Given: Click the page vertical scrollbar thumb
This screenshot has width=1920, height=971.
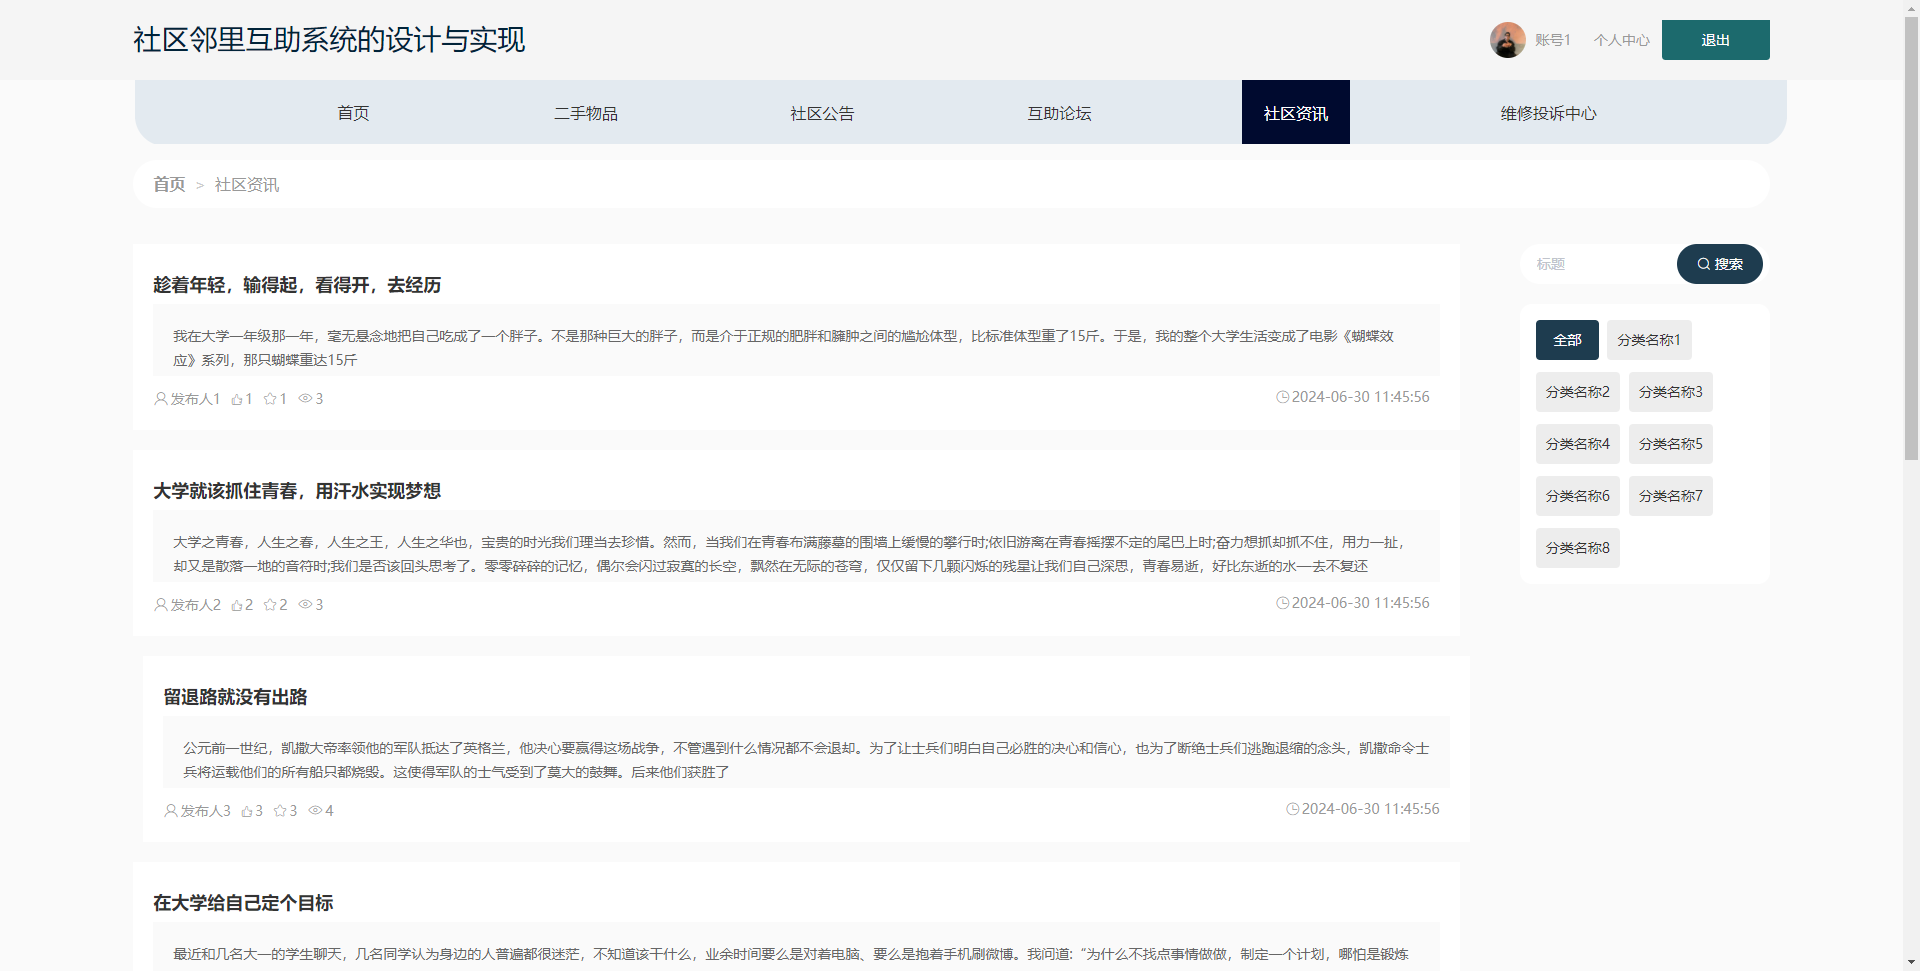Looking at the screenshot, I should (1911, 238).
